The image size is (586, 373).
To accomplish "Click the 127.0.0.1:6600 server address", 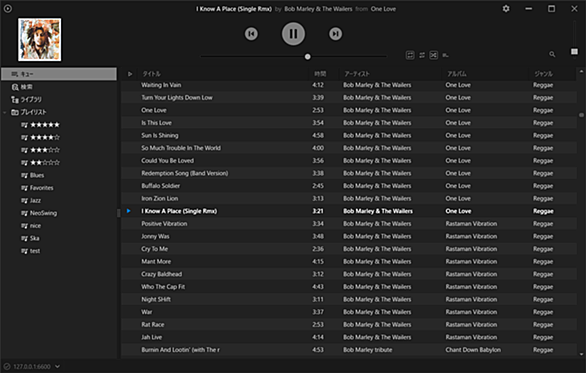I will (32, 367).
